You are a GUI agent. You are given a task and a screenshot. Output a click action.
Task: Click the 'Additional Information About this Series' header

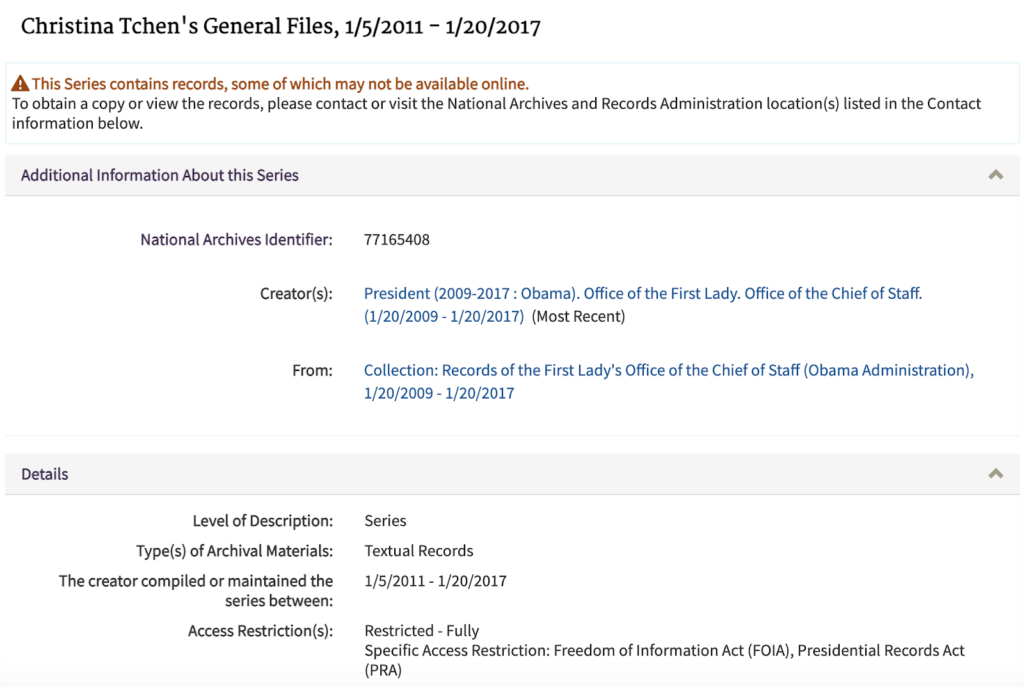(x=160, y=175)
